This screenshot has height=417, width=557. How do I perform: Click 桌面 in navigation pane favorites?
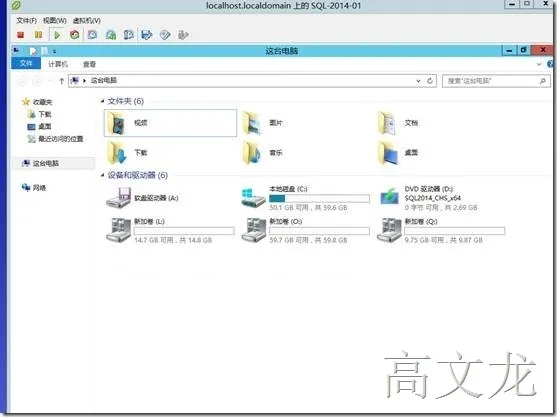(40, 126)
